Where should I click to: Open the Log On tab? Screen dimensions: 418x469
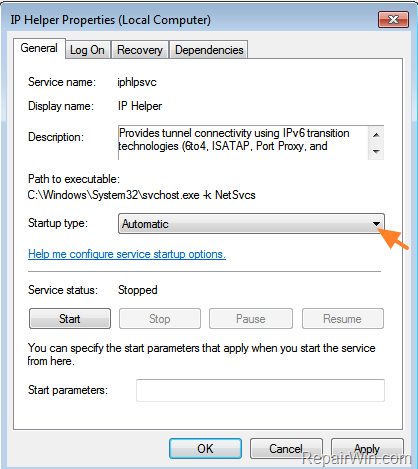(87, 50)
